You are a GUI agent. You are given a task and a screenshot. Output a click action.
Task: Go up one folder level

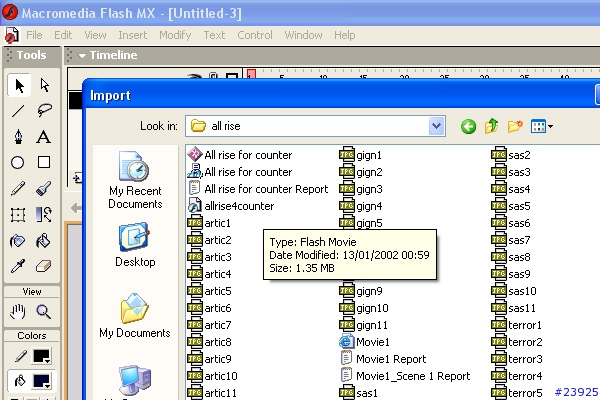tap(491, 126)
